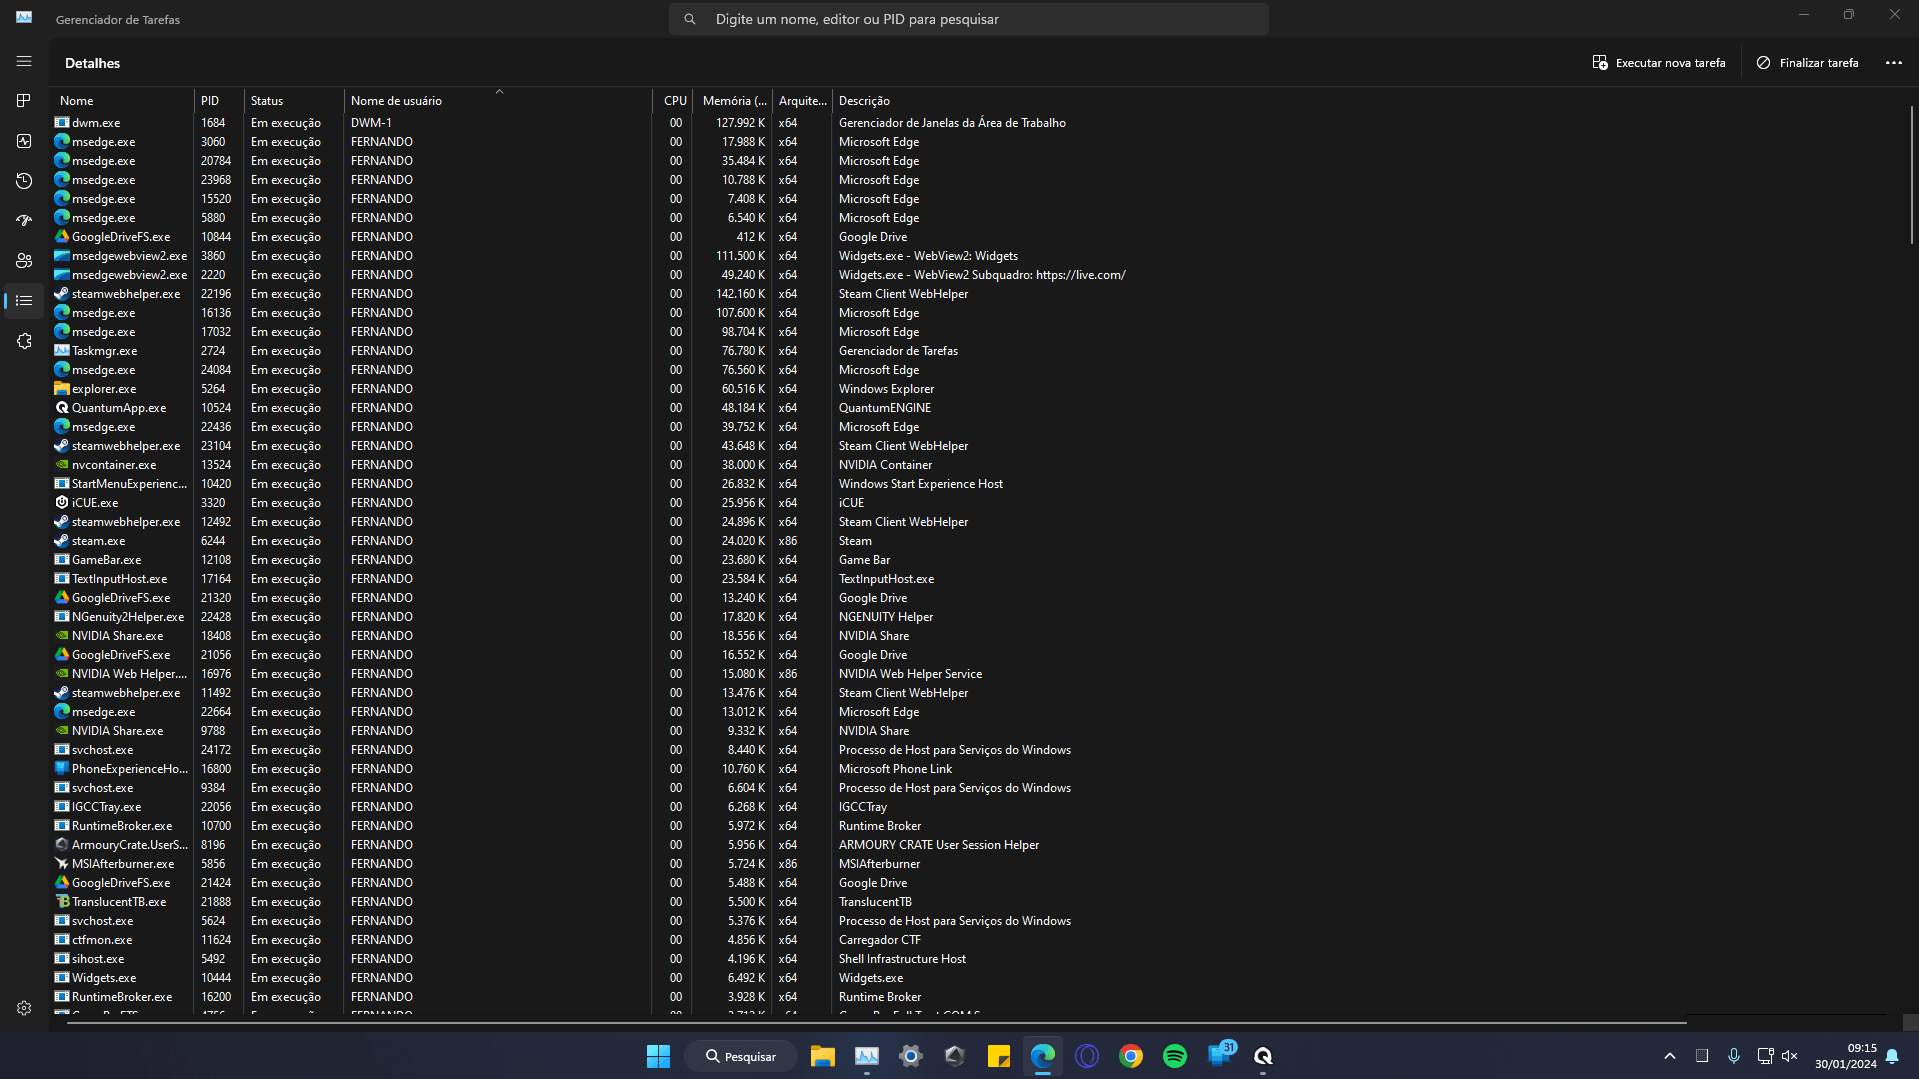
Task: Open the clock and date 09:15
Action: point(1846,1056)
